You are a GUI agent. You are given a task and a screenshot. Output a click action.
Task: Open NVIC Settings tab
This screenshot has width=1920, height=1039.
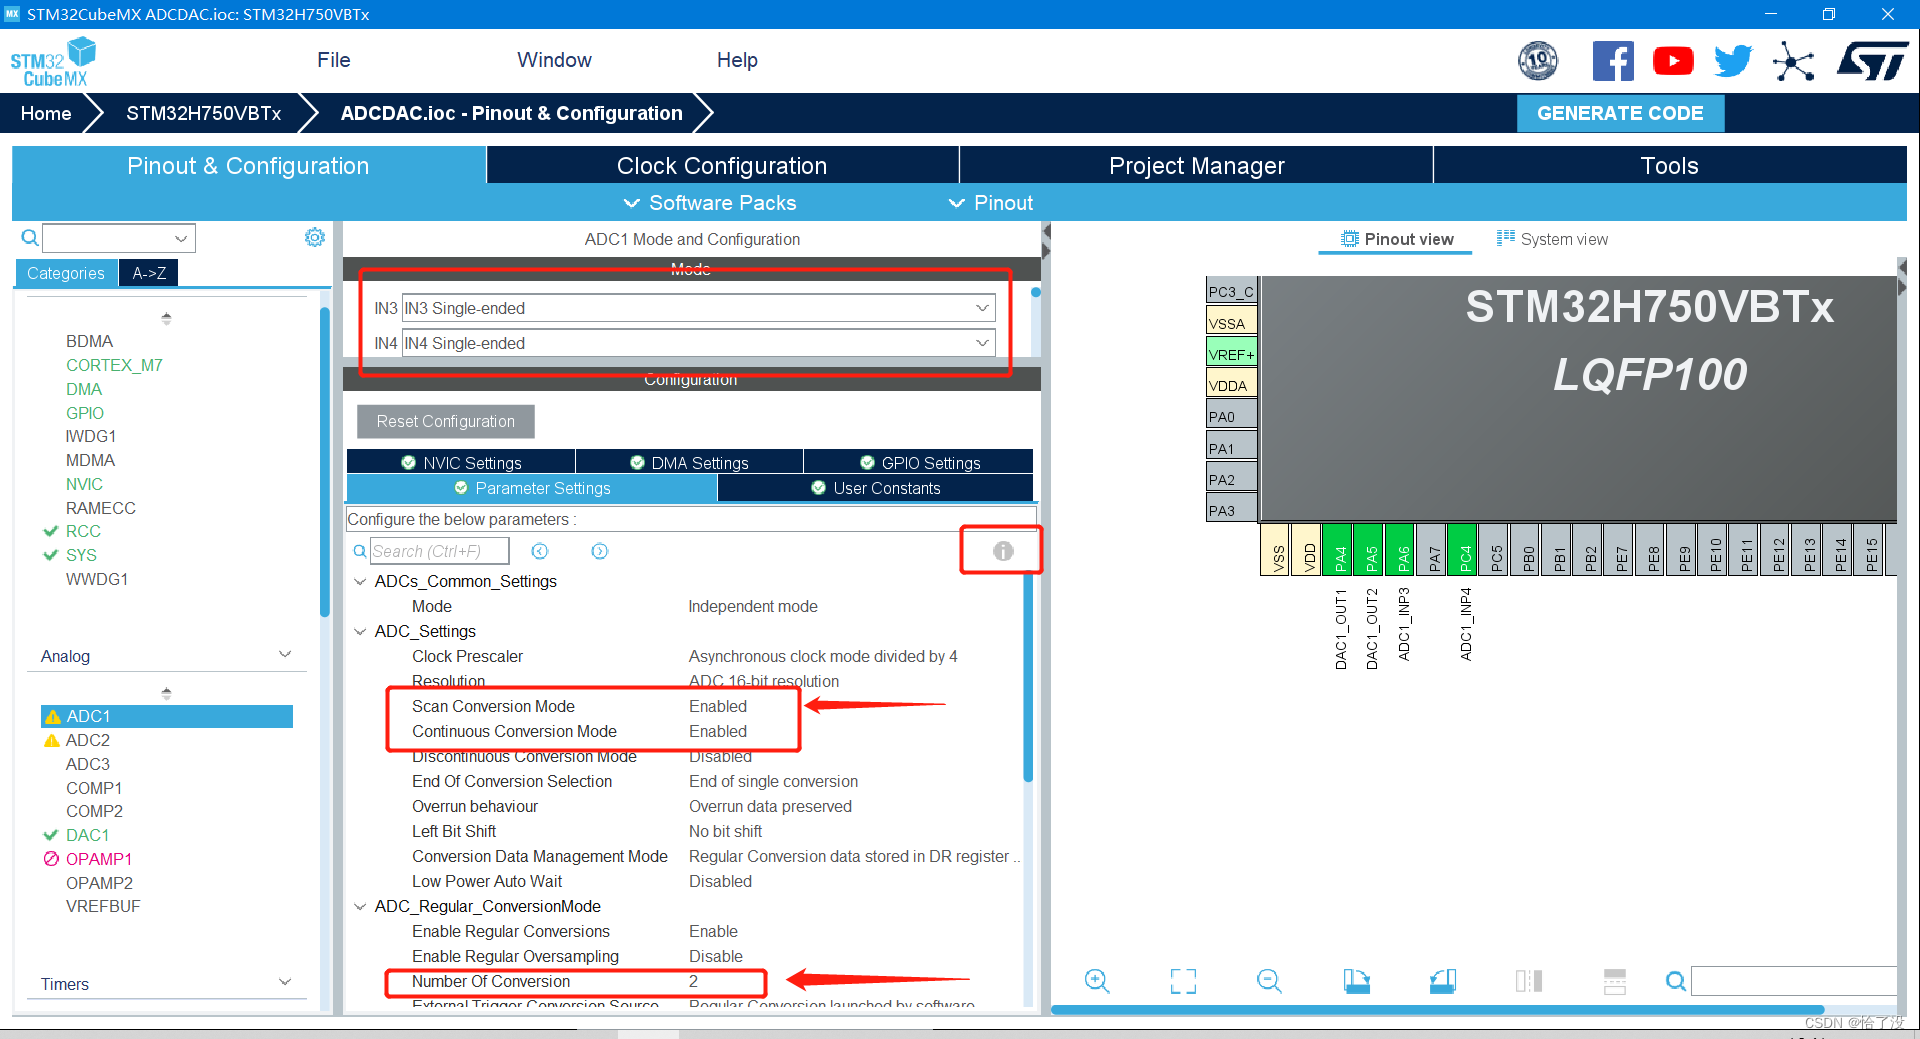(461, 462)
